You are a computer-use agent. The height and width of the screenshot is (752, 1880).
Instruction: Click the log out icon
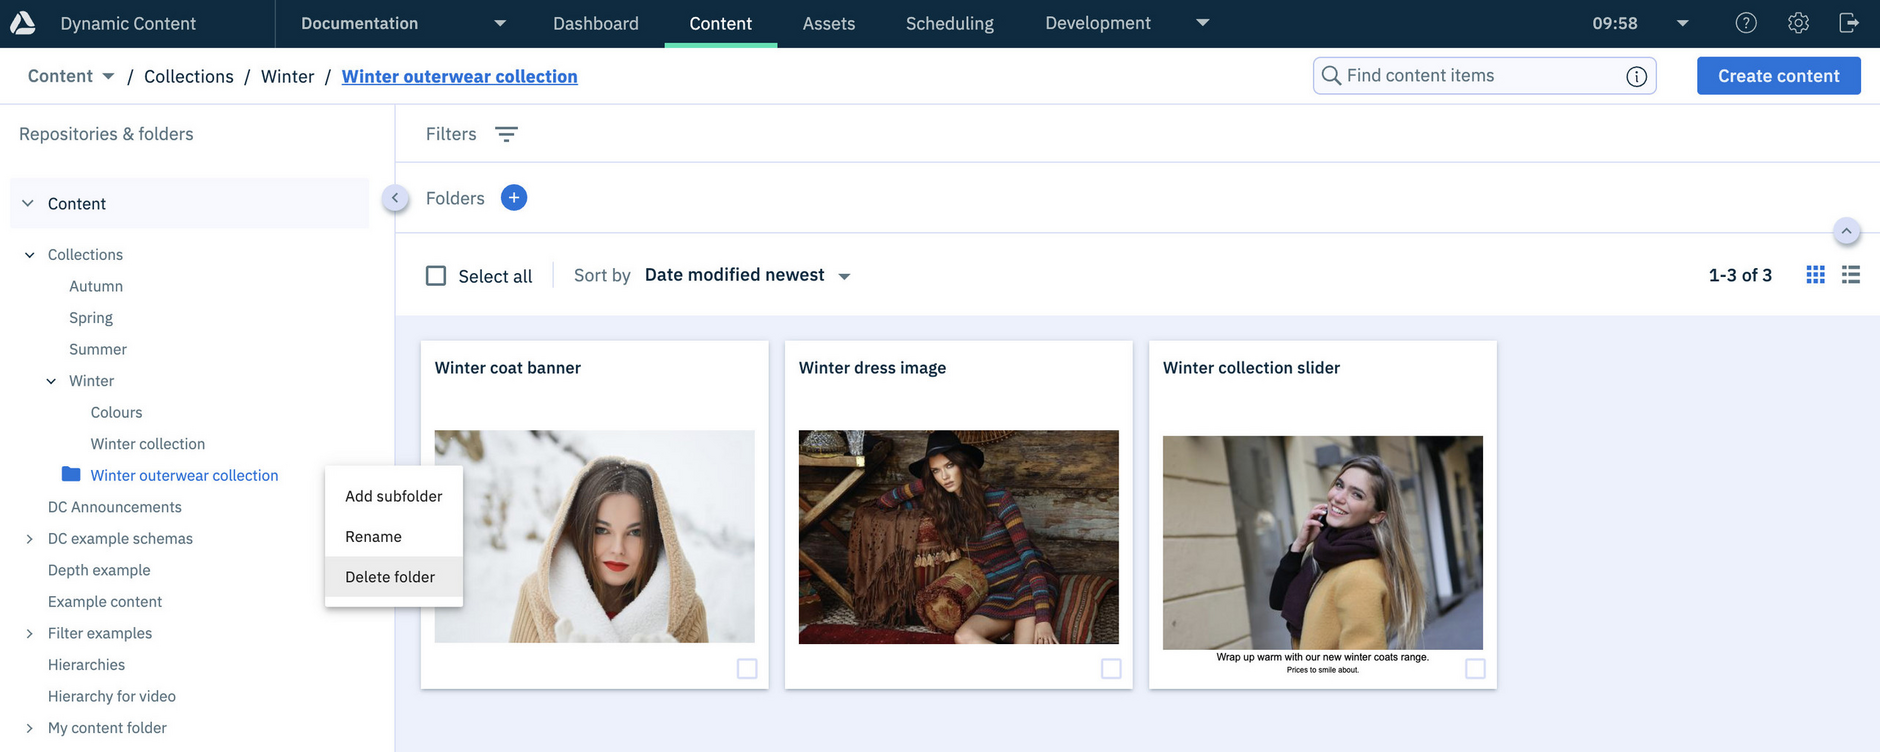[x=1849, y=23]
